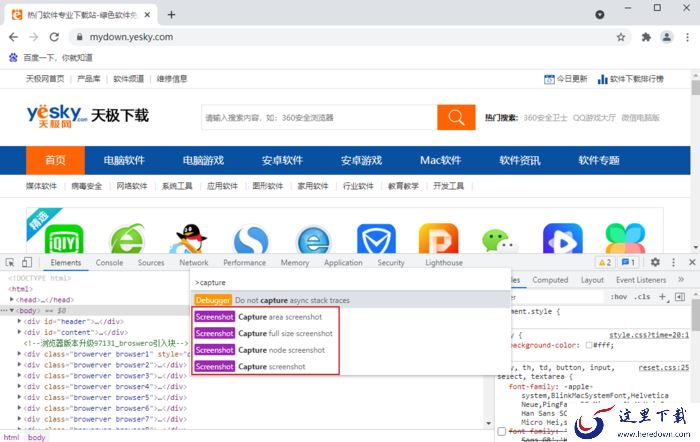Screen dimensions: 700x442
Task: Toggle the .cls class editor button
Action: click(x=642, y=297)
